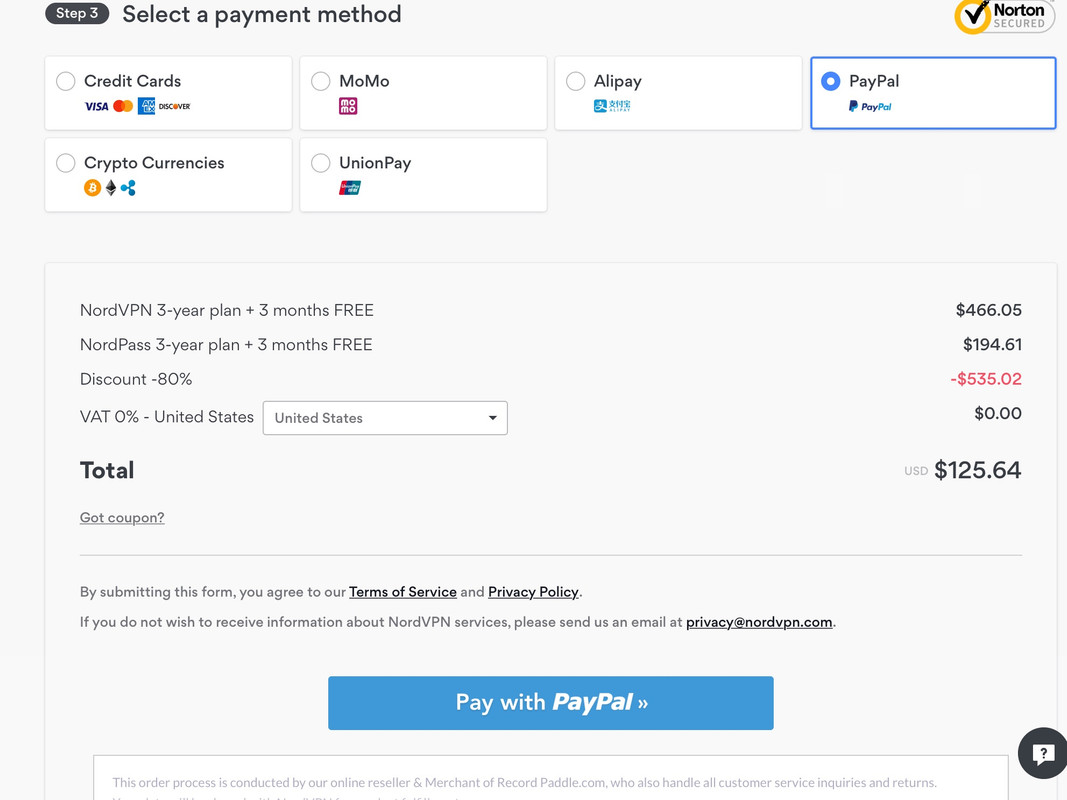The image size is (1067, 800).
Task: Click the Discover card logo
Action: 174,106
